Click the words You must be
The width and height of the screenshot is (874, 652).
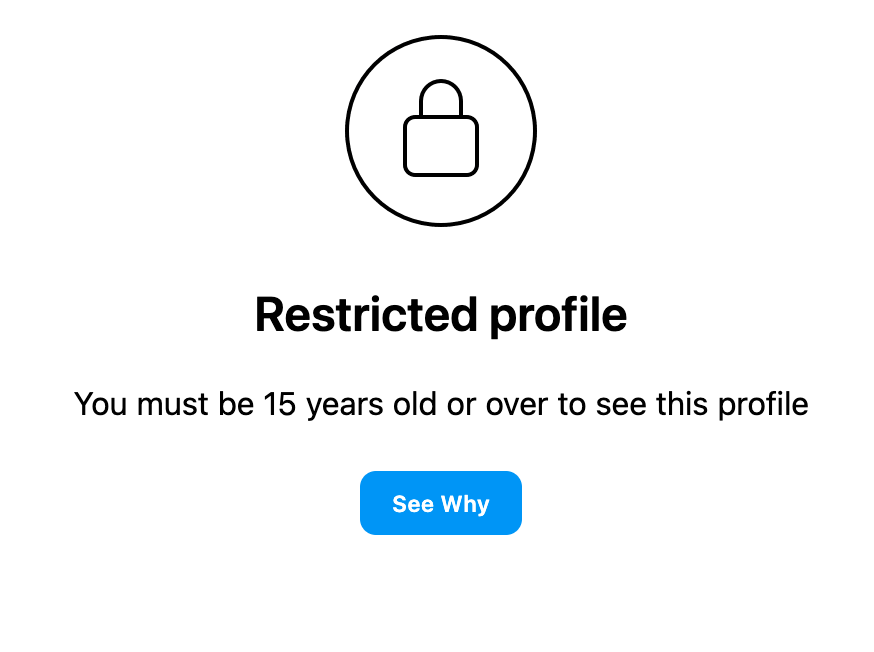[164, 404]
